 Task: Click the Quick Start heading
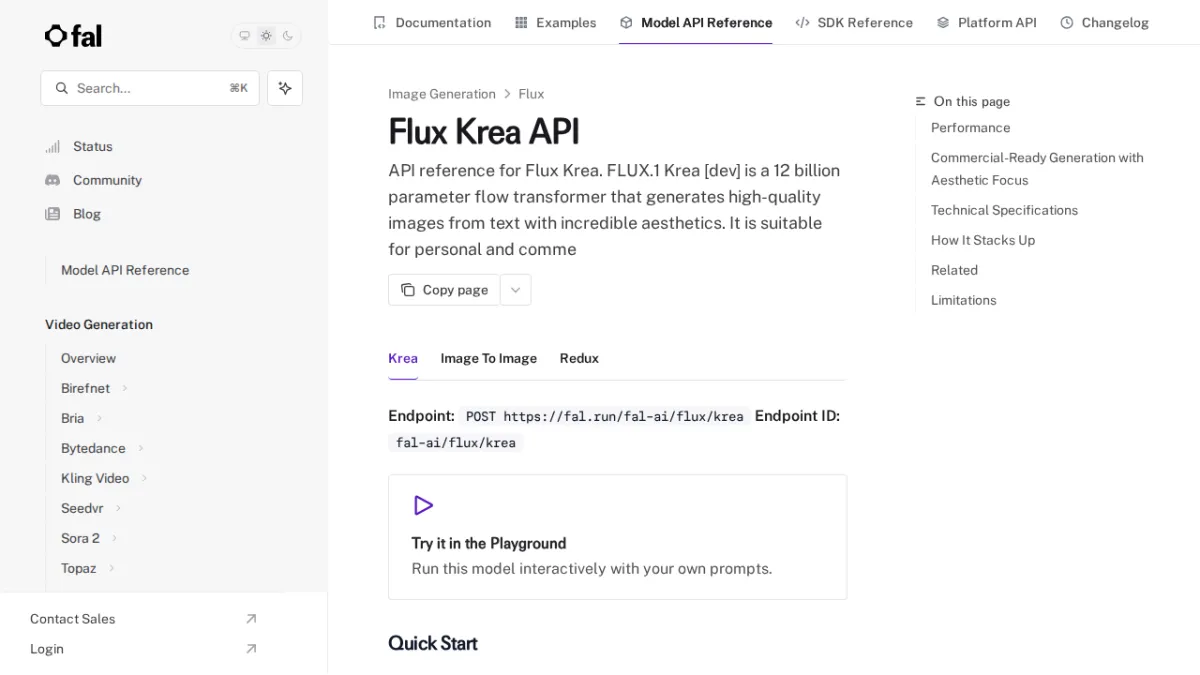(x=433, y=643)
